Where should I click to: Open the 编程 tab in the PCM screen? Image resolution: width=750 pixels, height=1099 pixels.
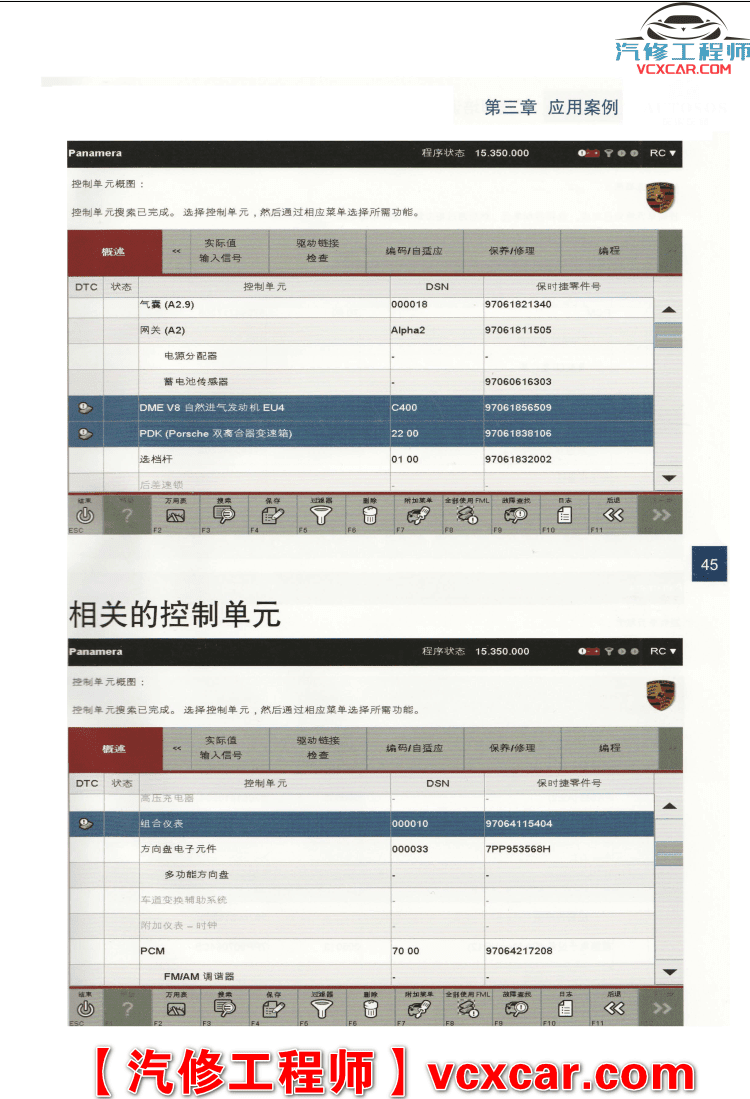(610, 748)
